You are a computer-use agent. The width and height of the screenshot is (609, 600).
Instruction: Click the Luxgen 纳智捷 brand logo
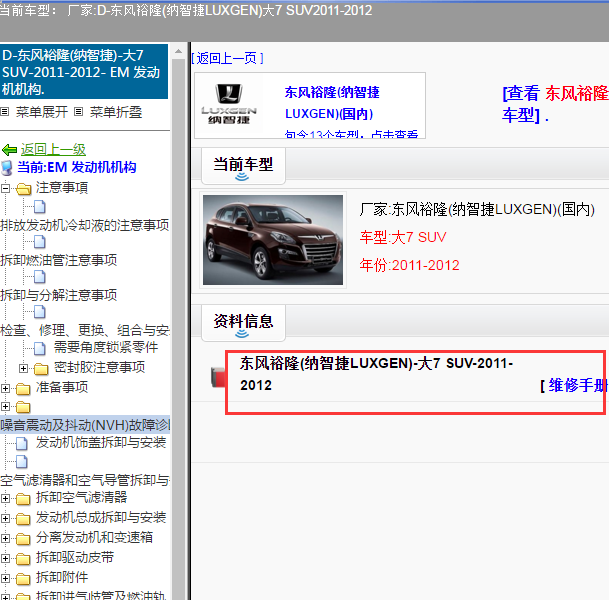point(229,104)
